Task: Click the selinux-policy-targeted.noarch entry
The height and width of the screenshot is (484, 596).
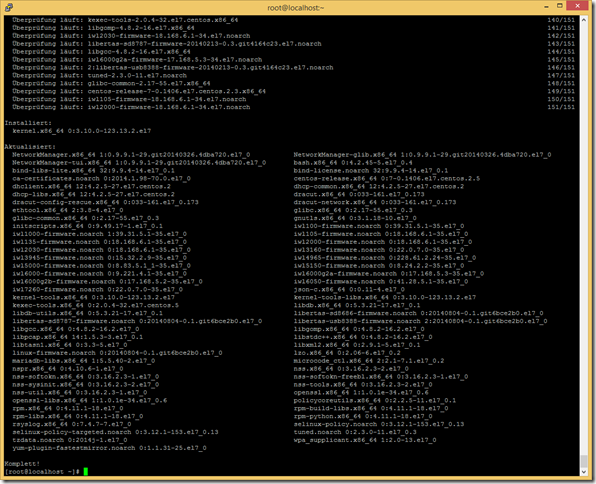Action: [x=115, y=432]
